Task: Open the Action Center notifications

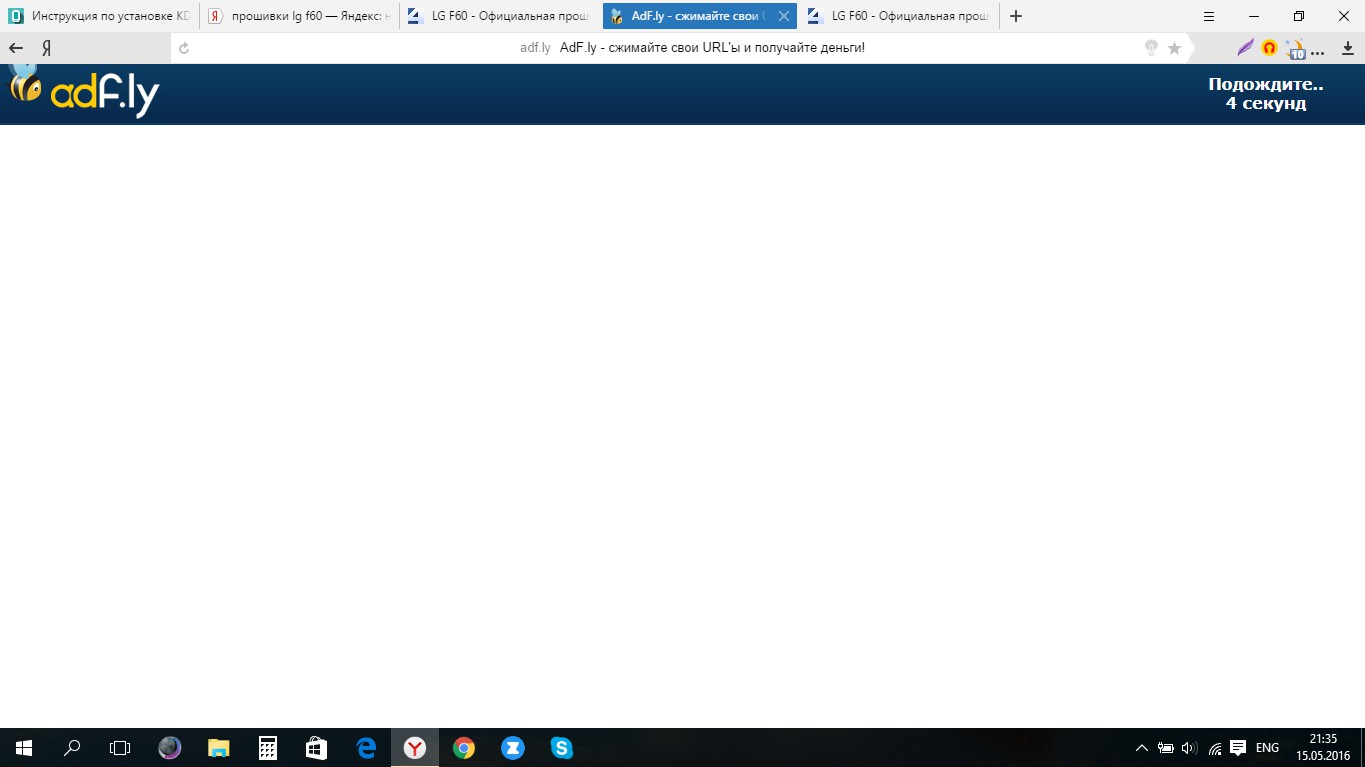Action: [x=1238, y=748]
